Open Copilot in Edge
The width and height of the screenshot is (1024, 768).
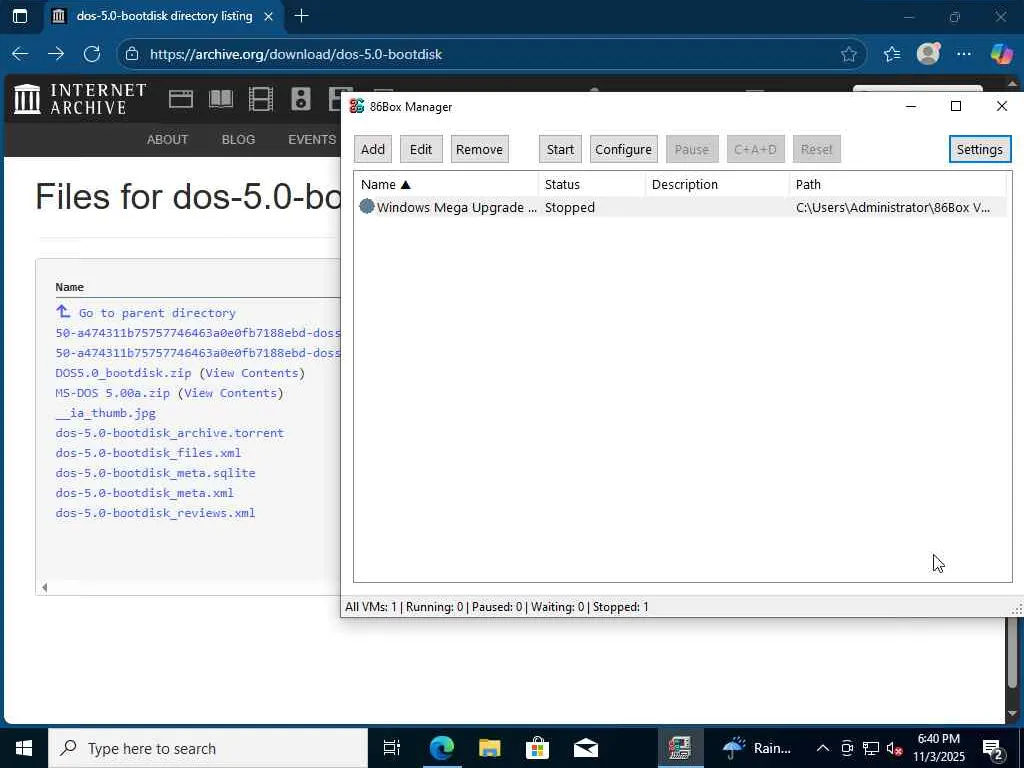pos(1001,54)
